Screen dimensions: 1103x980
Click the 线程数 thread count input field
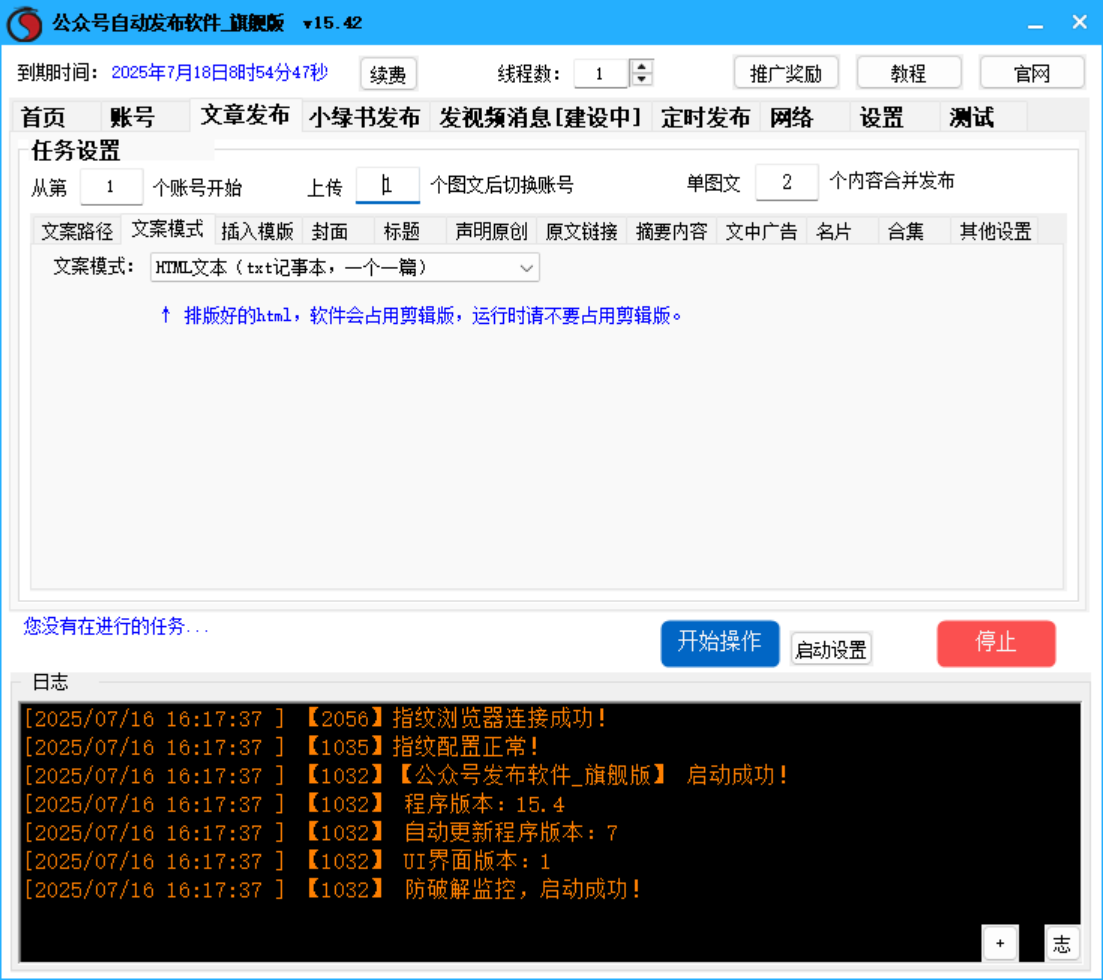(601, 73)
